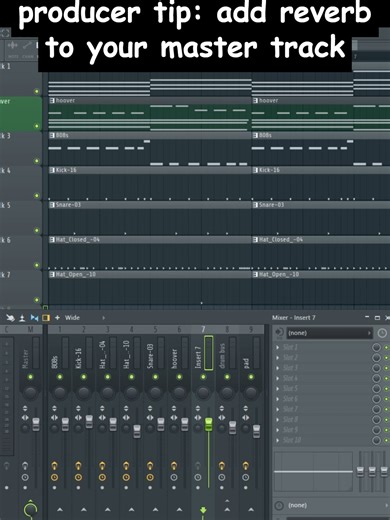Mute the Snare-03 mixer track LED
This screenshot has width=390, height=520.
tap(155, 377)
